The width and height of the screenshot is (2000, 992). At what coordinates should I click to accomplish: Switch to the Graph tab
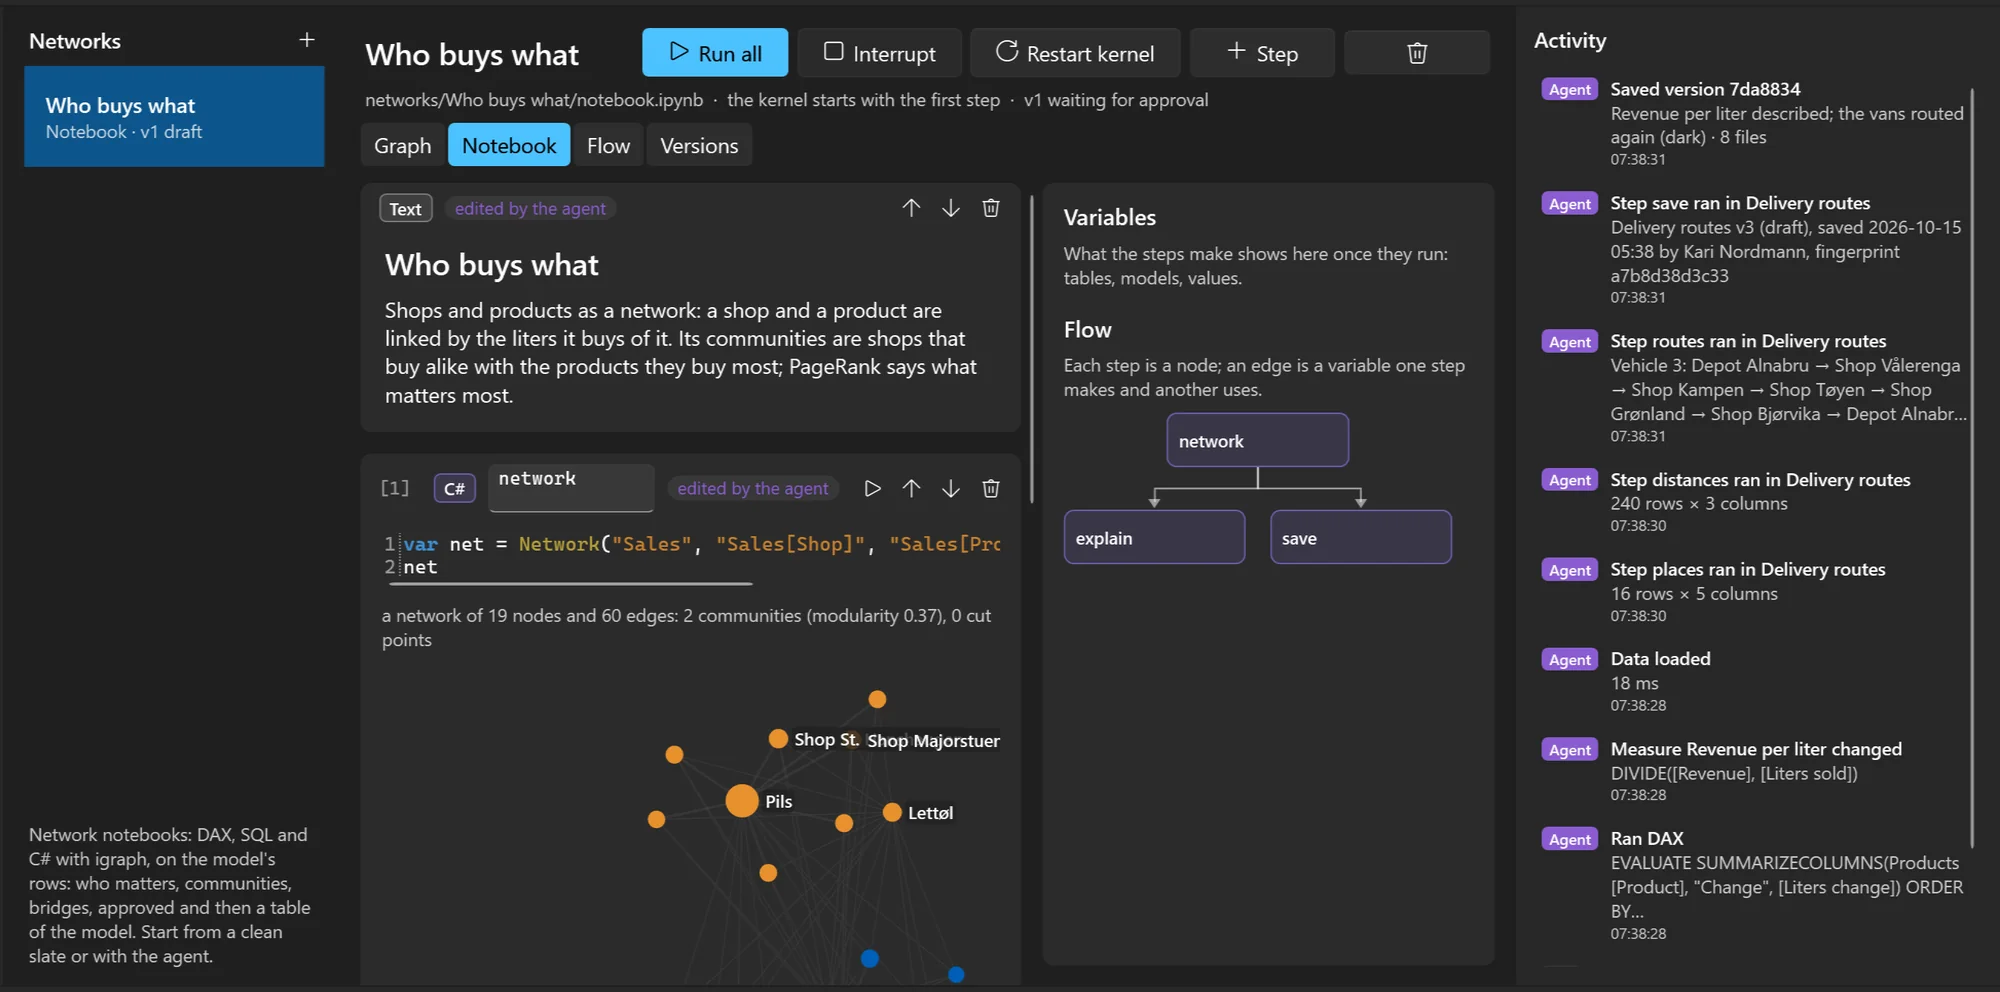[403, 146]
